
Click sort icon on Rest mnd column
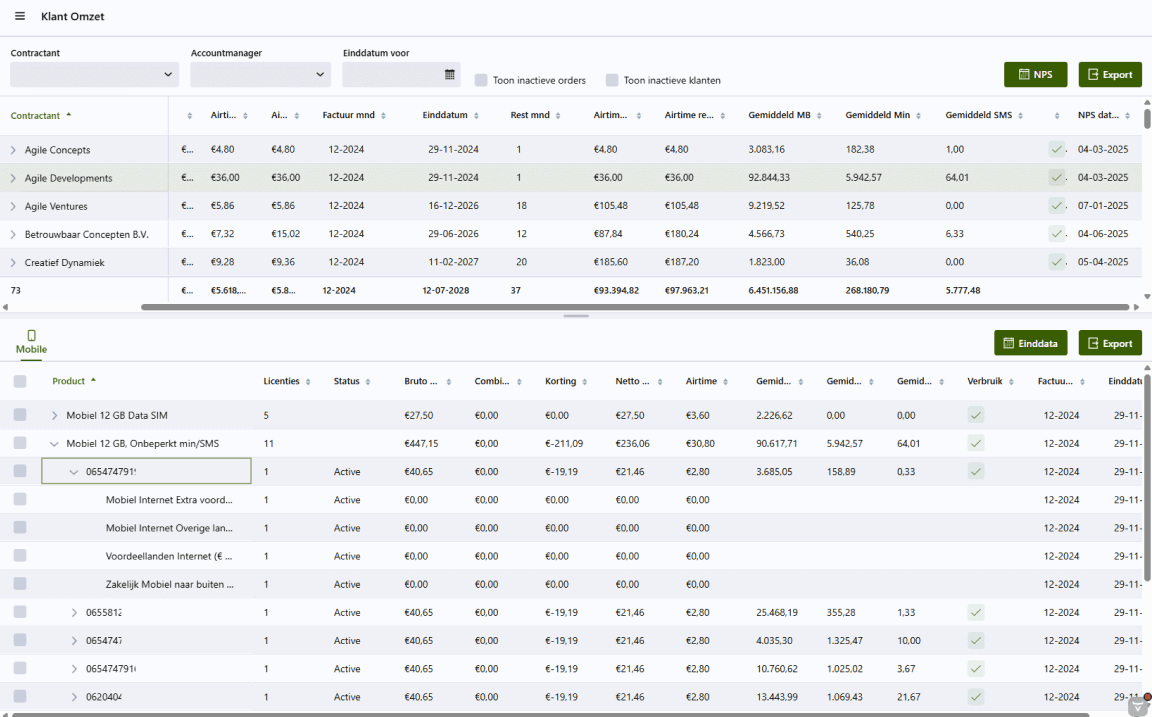(x=558, y=116)
